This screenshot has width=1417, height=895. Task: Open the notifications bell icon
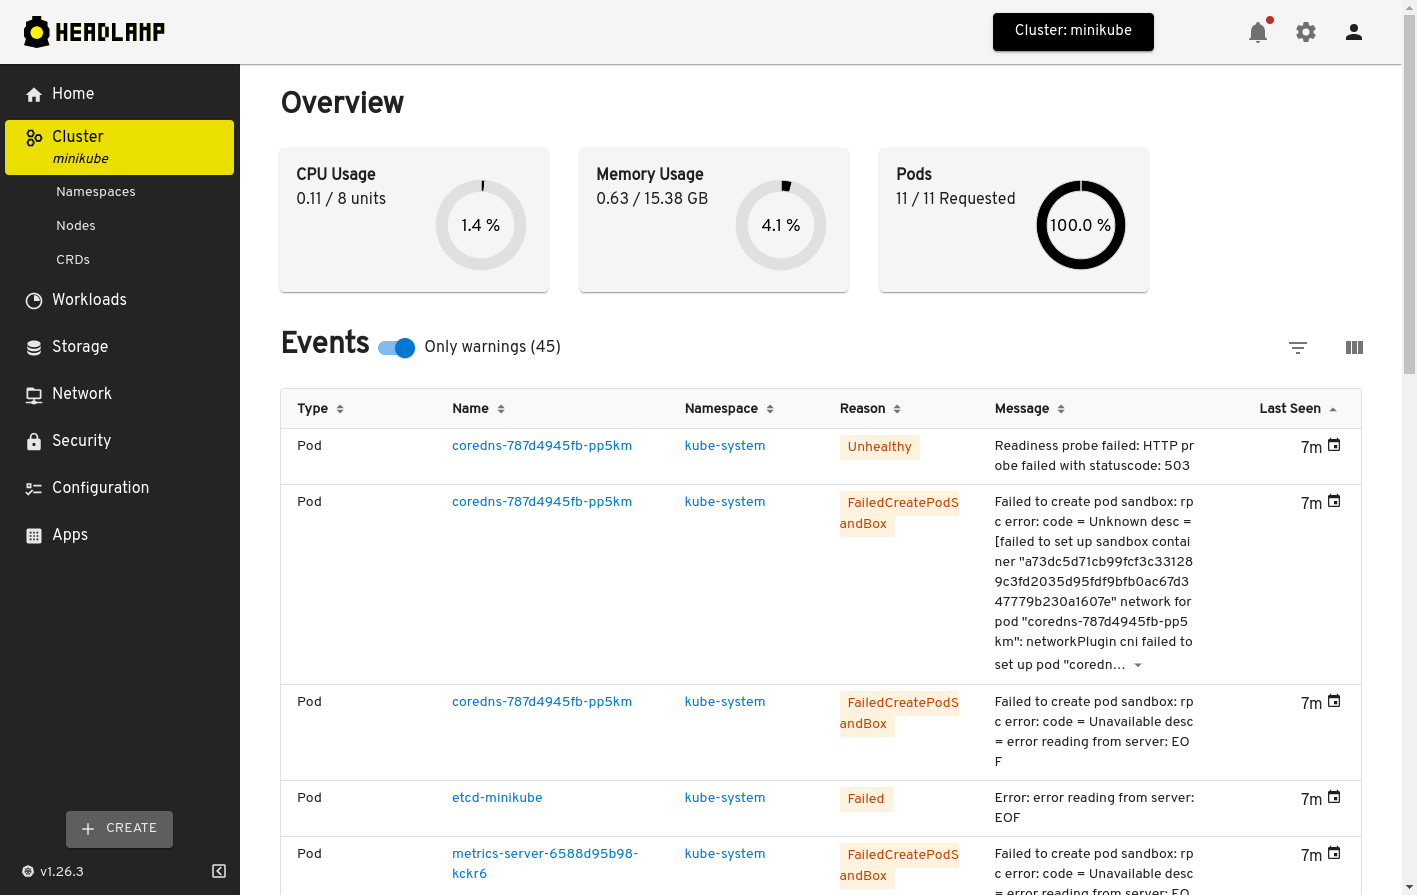(x=1258, y=32)
